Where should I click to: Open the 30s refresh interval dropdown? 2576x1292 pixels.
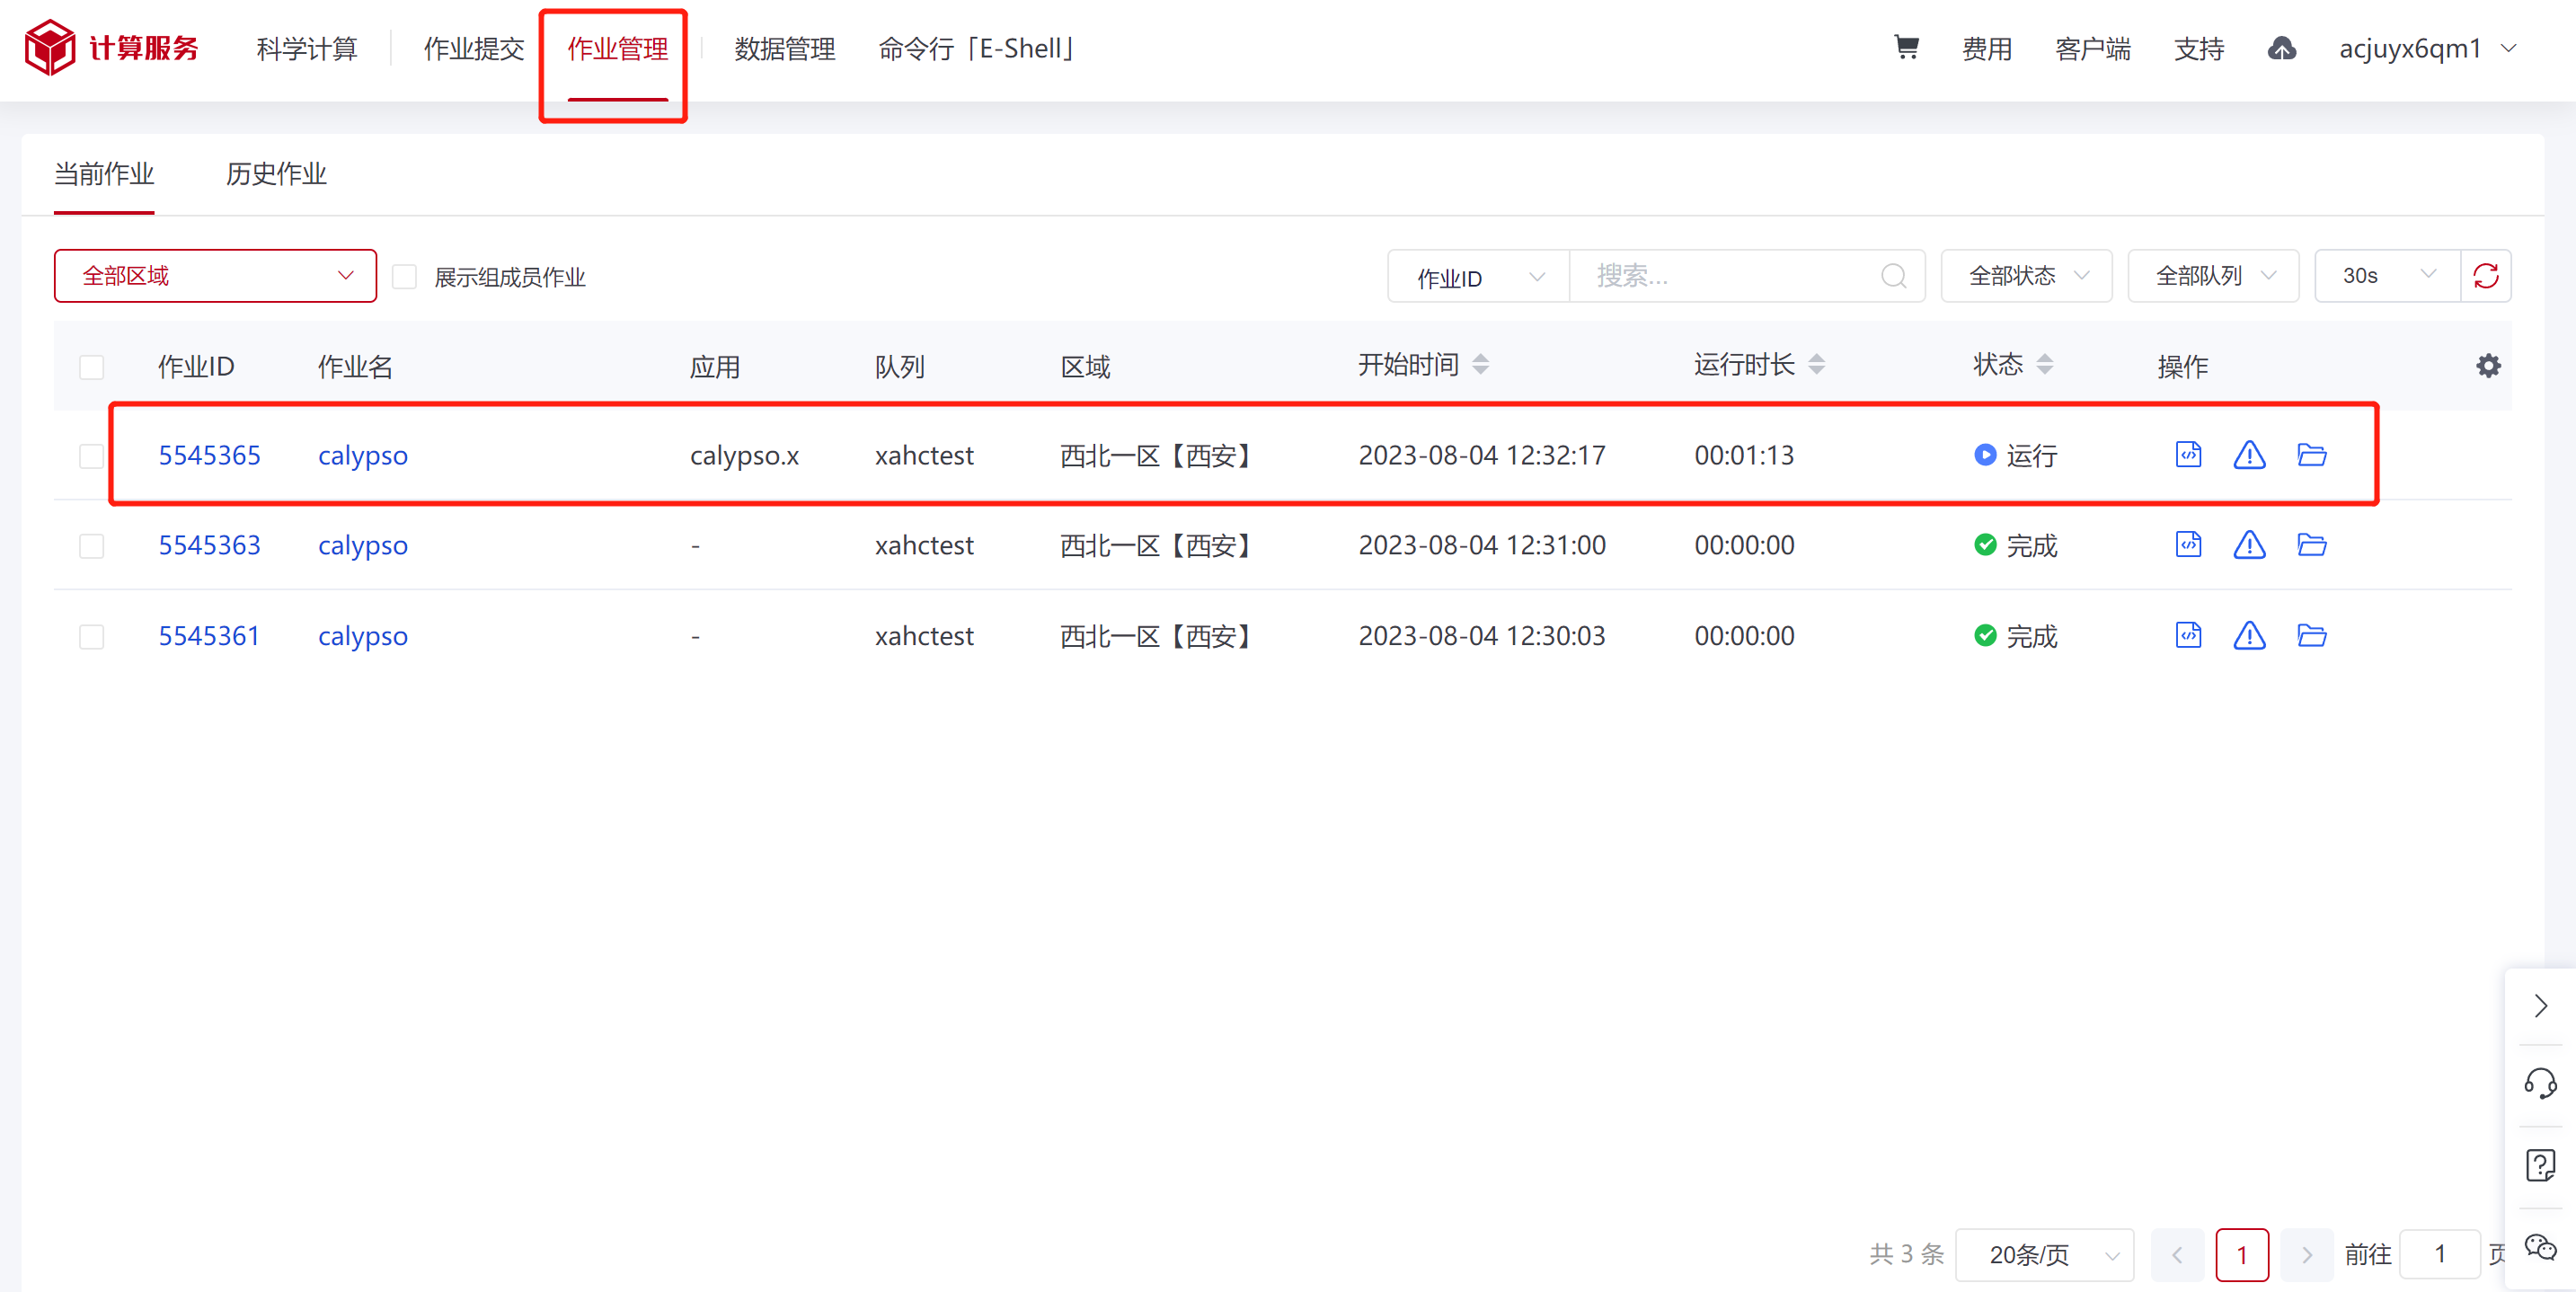click(x=2387, y=276)
